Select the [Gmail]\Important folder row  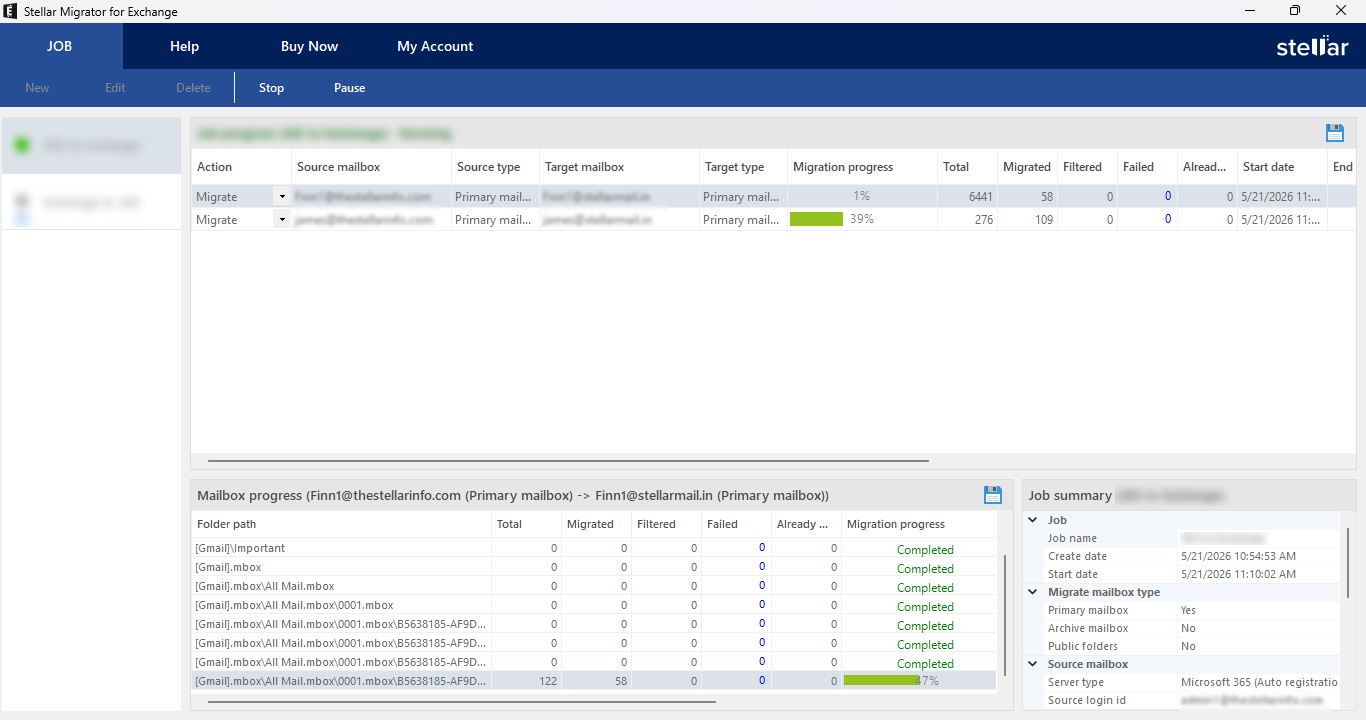(594, 549)
